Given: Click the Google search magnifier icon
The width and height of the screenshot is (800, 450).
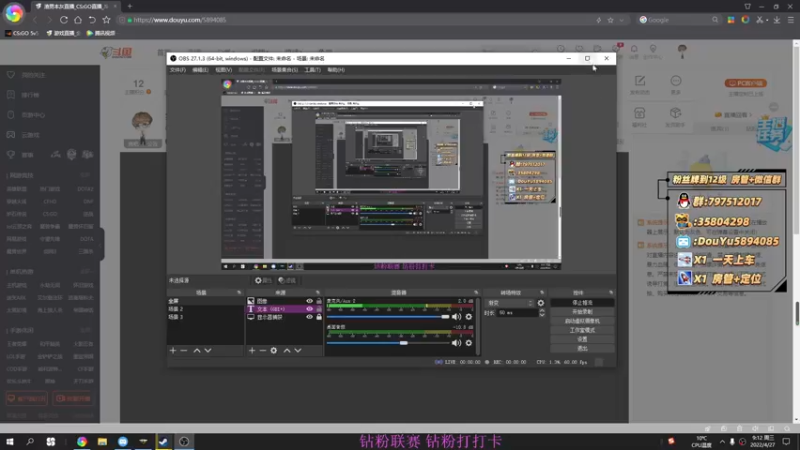Looking at the screenshot, I should point(715,20).
